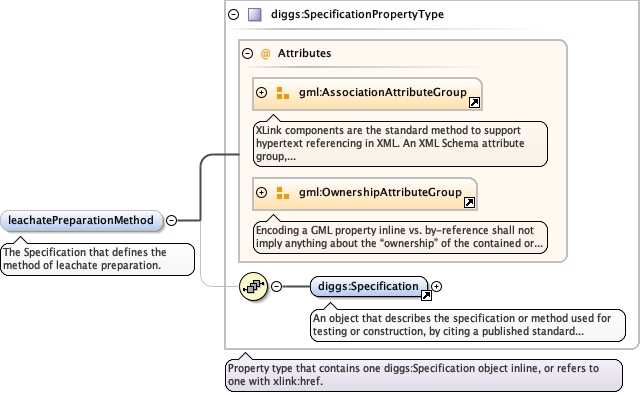Collapse the leachatePreparationMethod element

[x=171, y=221]
